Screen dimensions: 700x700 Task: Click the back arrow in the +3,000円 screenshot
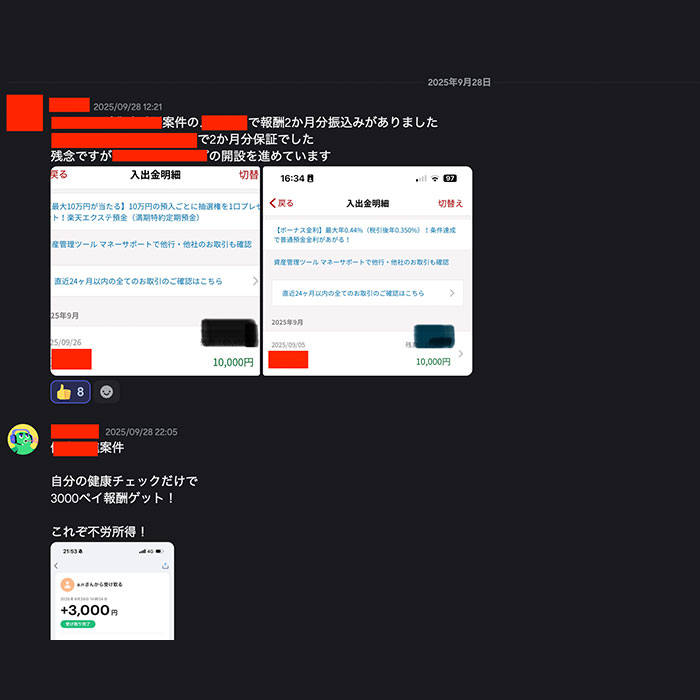(56, 566)
